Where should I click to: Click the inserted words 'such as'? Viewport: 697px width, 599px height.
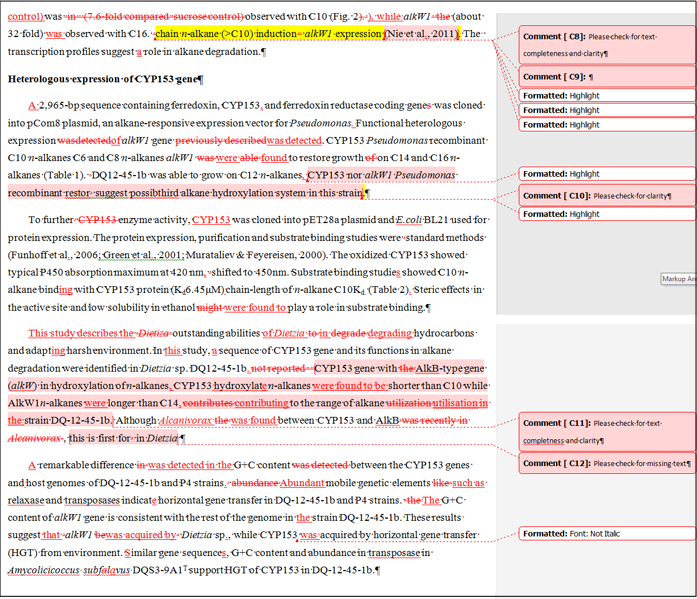click(x=468, y=483)
